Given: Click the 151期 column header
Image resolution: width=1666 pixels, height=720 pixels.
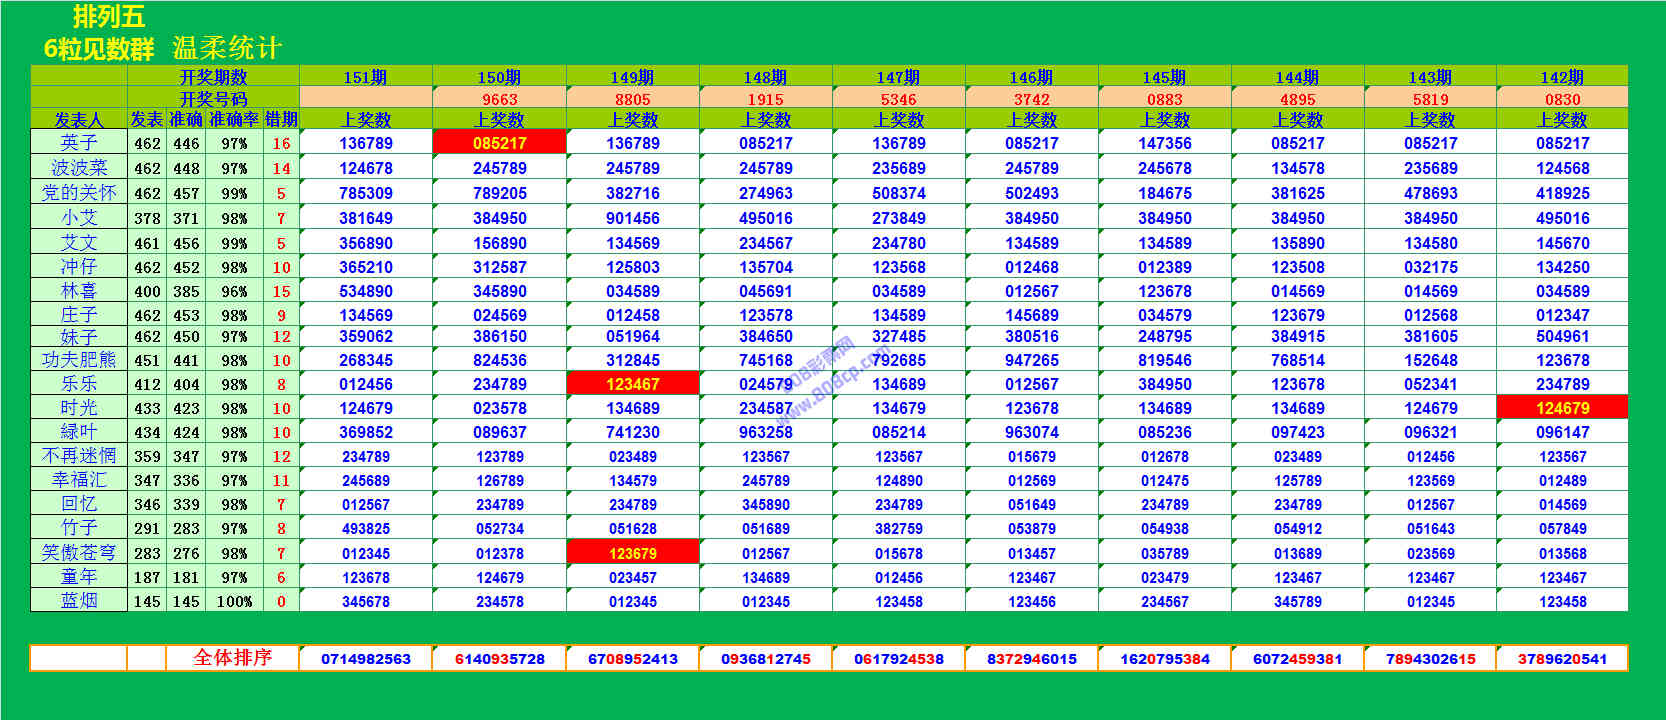Looking at the screenshot, I should tap(365, 77).
